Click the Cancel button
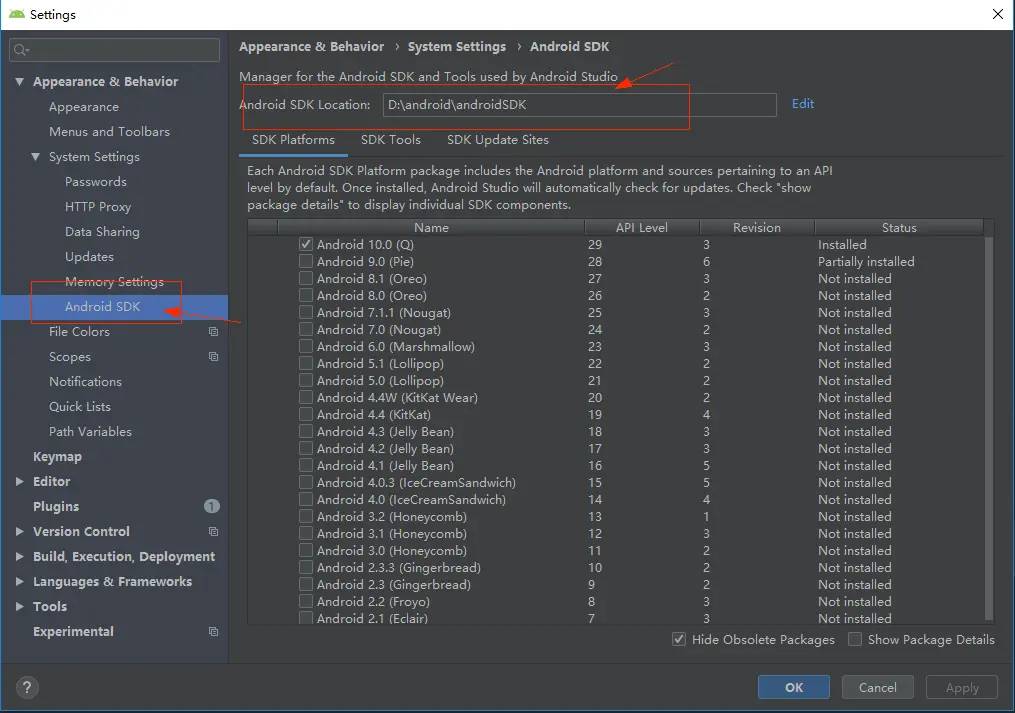 coord(878,687)
